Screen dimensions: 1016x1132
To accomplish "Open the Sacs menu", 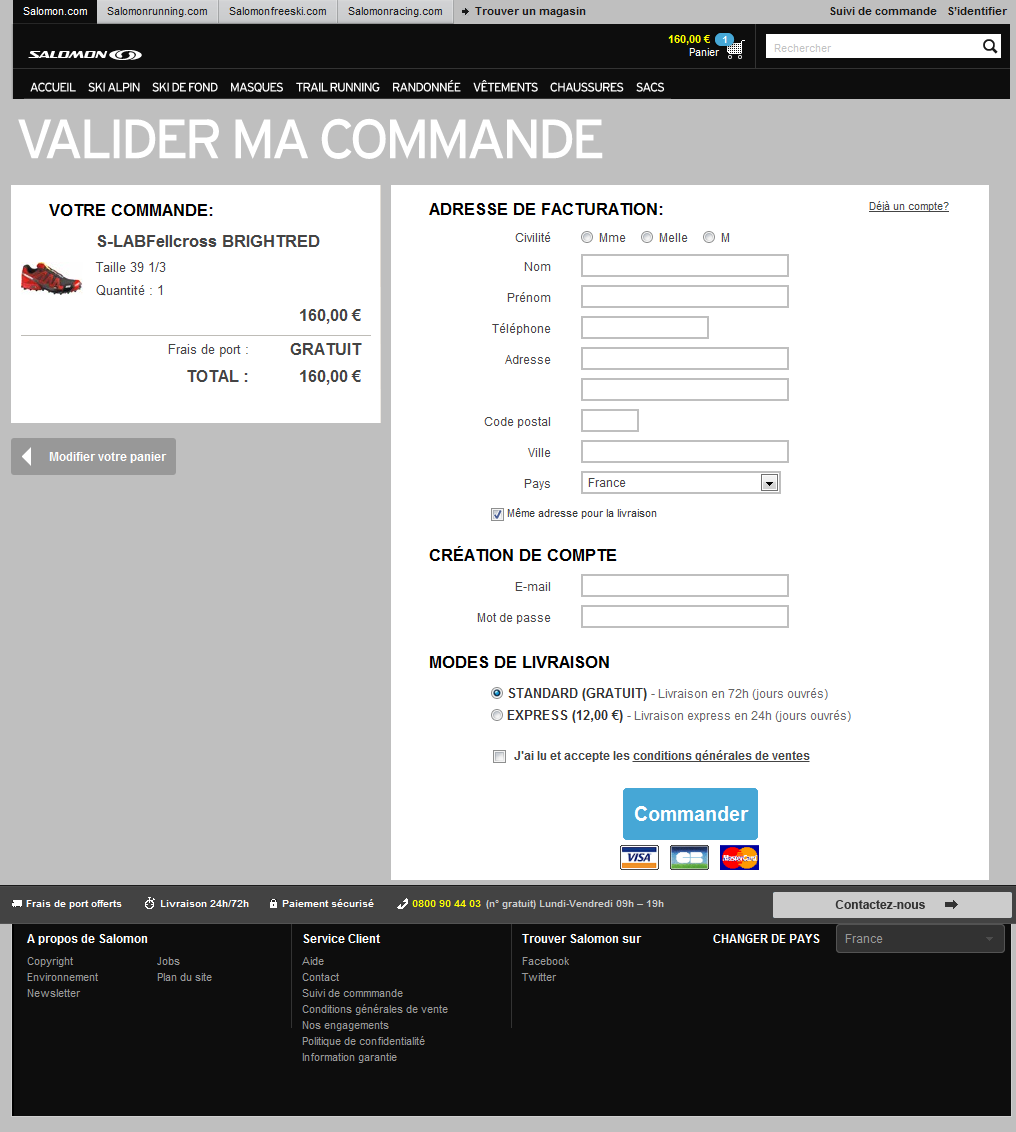I will pyautogui.click(x=650, y=87).
